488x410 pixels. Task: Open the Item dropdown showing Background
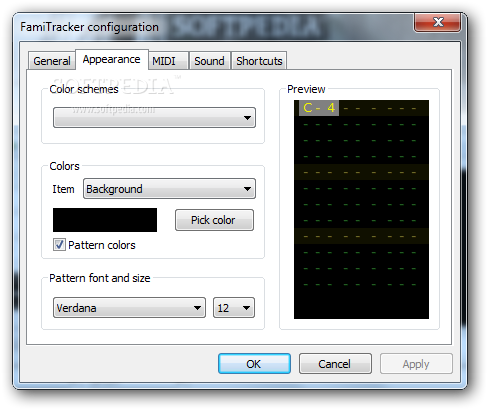[169, 189]
